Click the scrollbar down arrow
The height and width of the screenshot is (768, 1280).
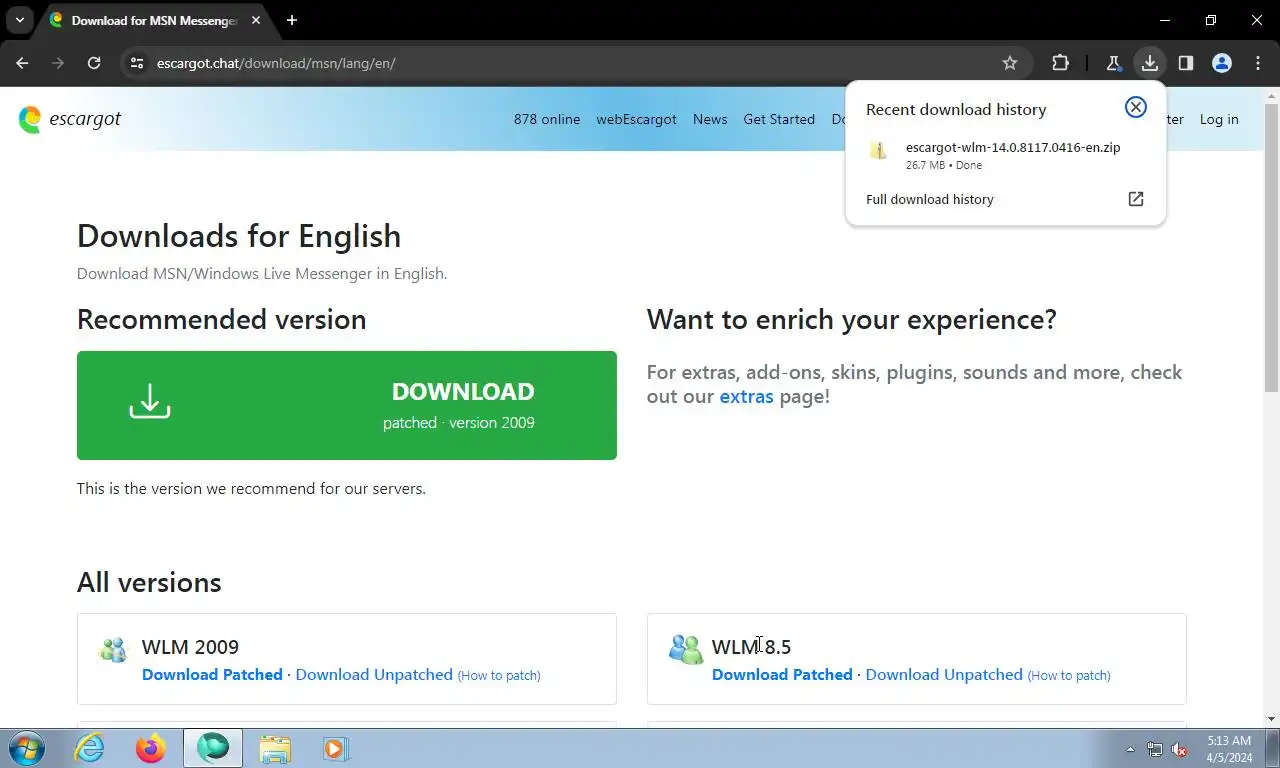pos(1271,718)
